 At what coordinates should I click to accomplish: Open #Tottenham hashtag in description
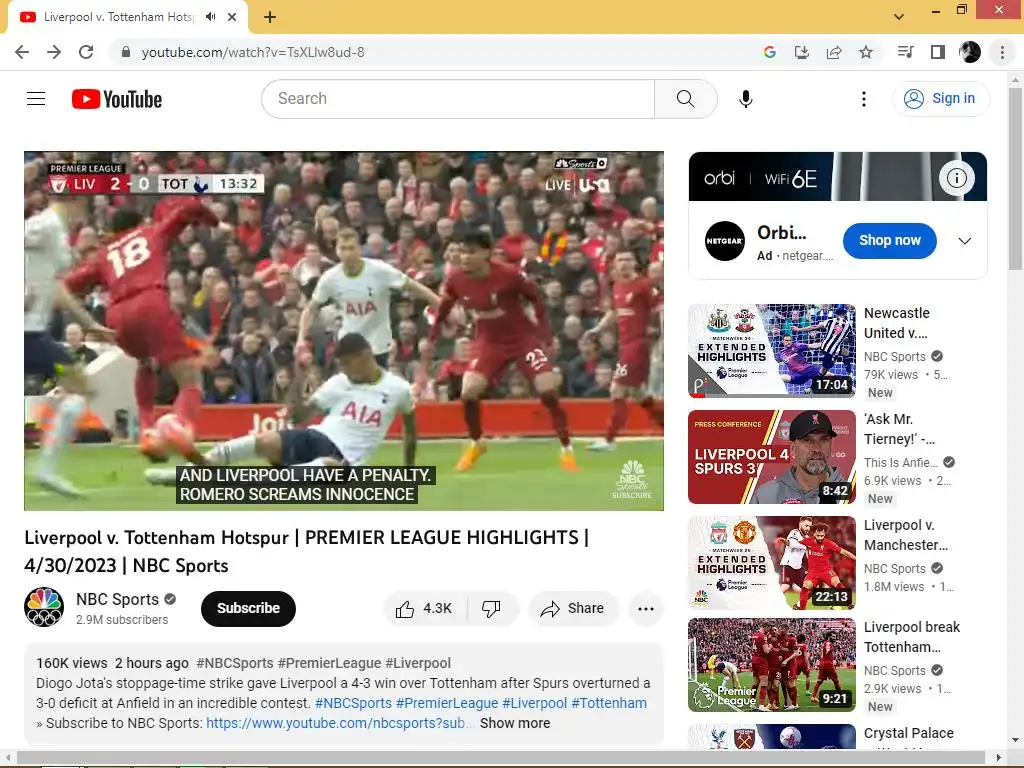tap(609, 703)
